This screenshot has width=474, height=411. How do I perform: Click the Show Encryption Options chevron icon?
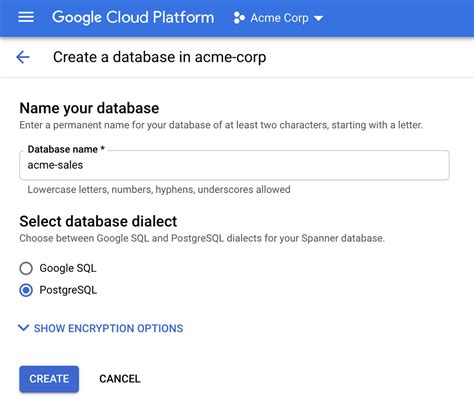(x=23, y=328)
